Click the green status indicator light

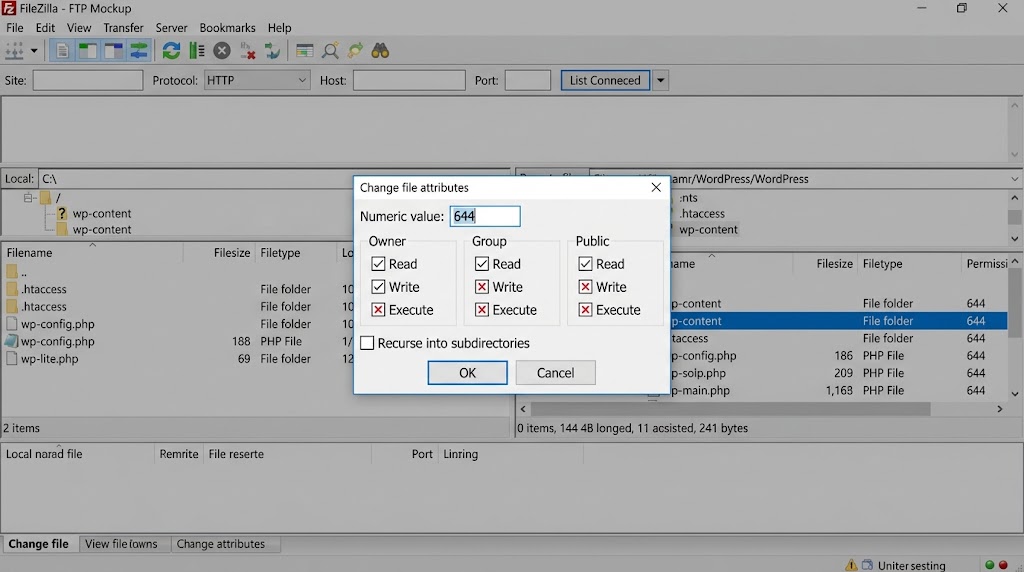point(989,565)
